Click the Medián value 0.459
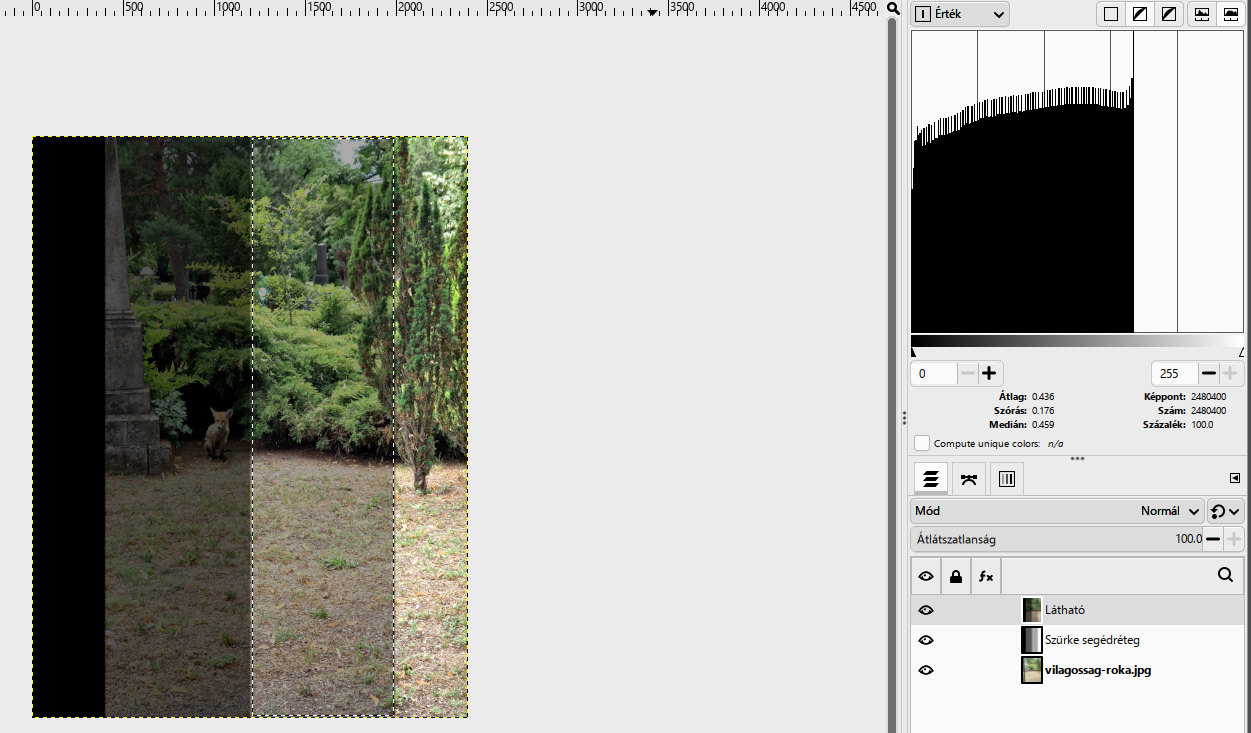The width and height of the screenshot is (1251, 733). coord(1043,425)
